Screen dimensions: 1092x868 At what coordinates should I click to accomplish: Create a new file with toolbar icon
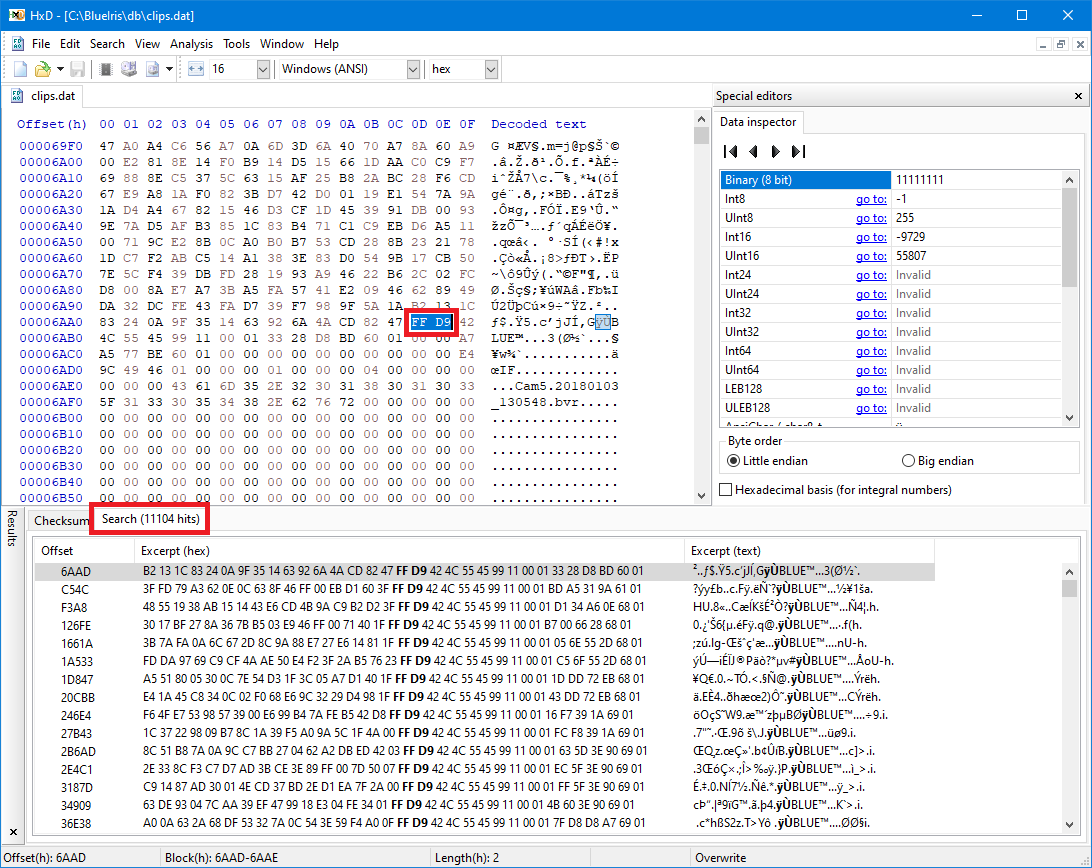coord(20,69)
